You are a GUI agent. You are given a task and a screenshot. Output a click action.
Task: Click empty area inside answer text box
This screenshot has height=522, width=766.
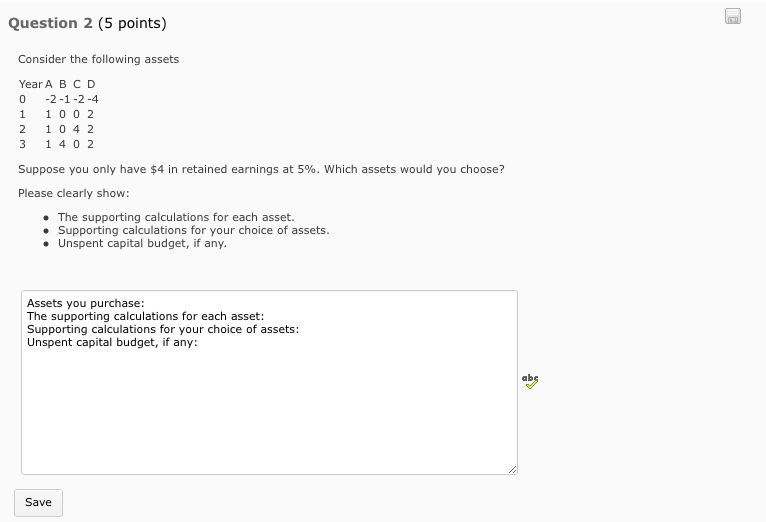[x=269, y=410]
